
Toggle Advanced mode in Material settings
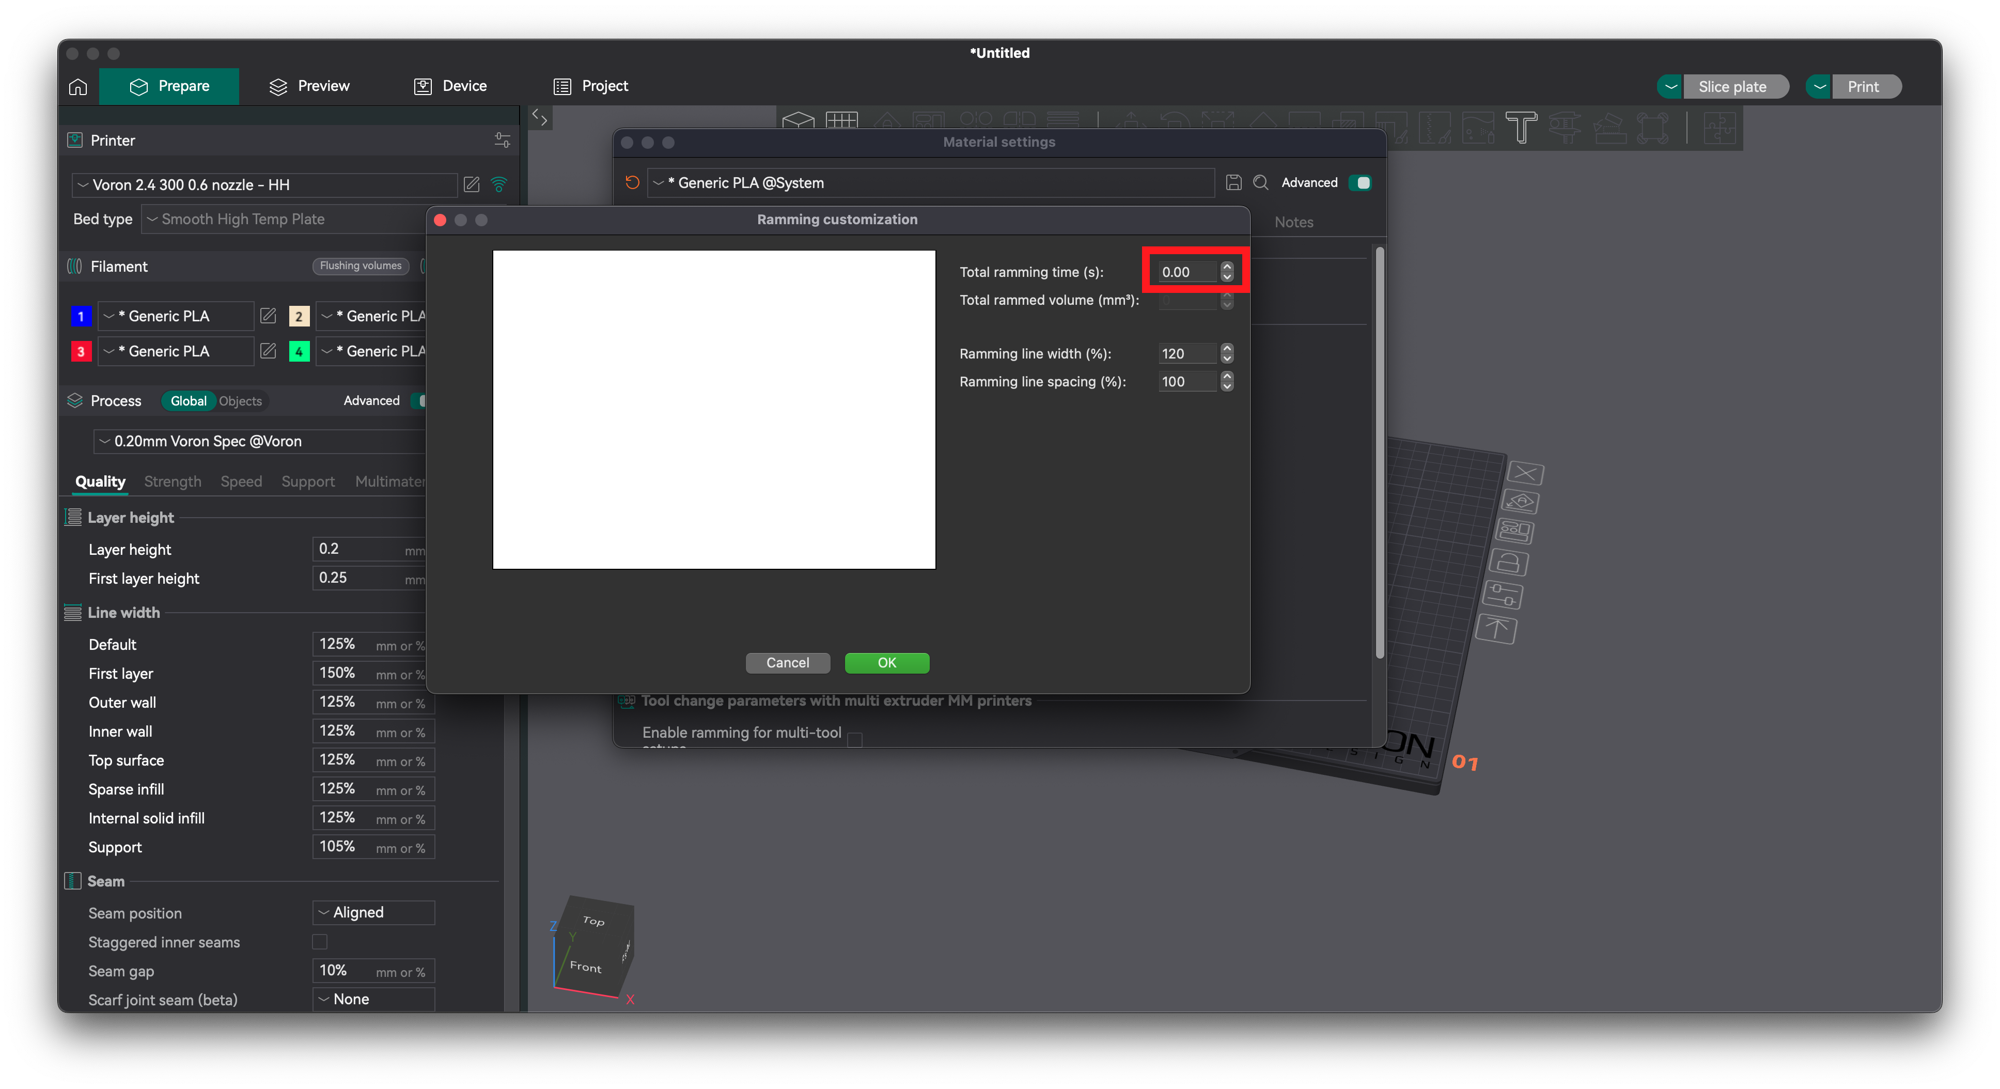coord(1360,183)
